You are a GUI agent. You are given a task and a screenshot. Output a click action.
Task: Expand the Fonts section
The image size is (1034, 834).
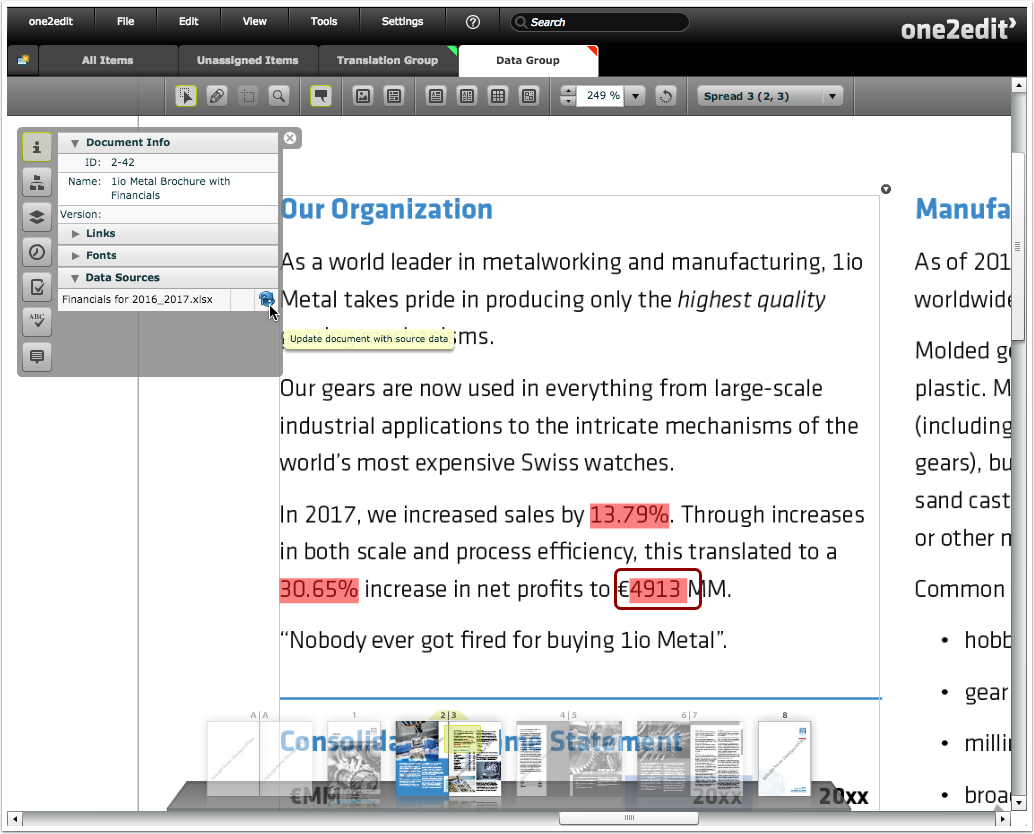[x=75, y=256]
